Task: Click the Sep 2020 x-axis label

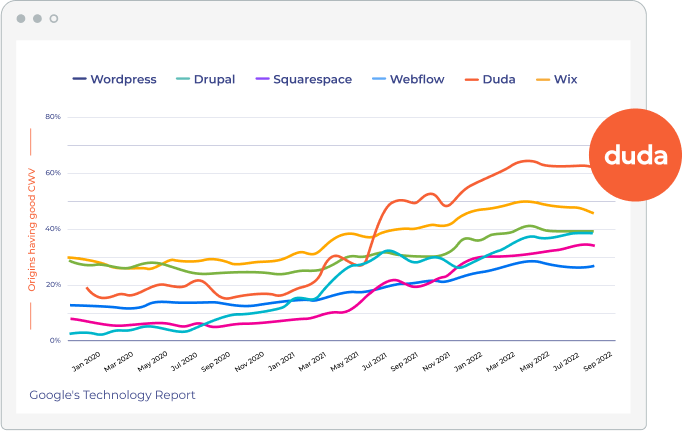Action: 216,361
